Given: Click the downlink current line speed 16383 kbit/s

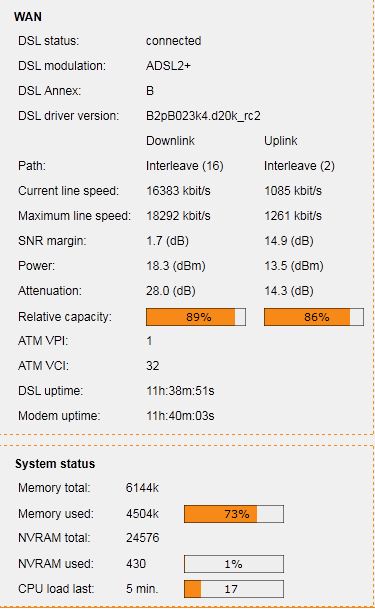Looking at the screenshot, I should coord(178,191).
